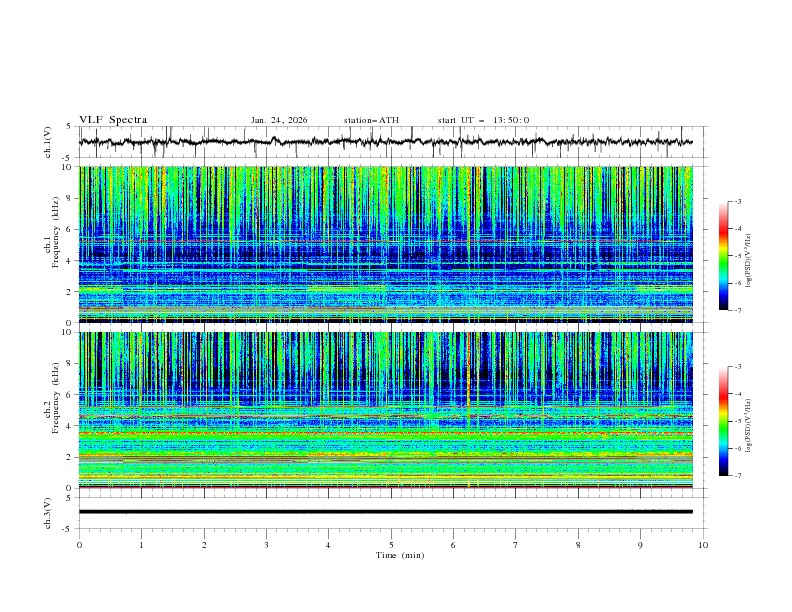Viewport: 792px width, 612px height.
Task: Click the "-7" tick on ch.2 color bar
Action: [738, 476]
